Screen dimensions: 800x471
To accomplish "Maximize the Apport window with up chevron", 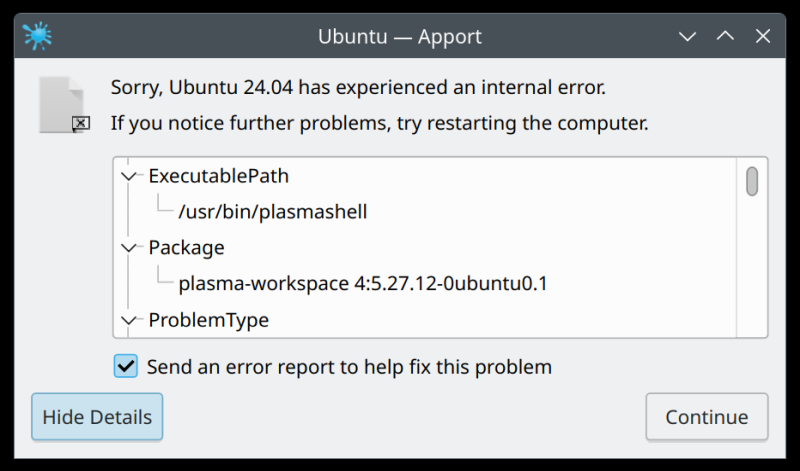I will point(725,36).
